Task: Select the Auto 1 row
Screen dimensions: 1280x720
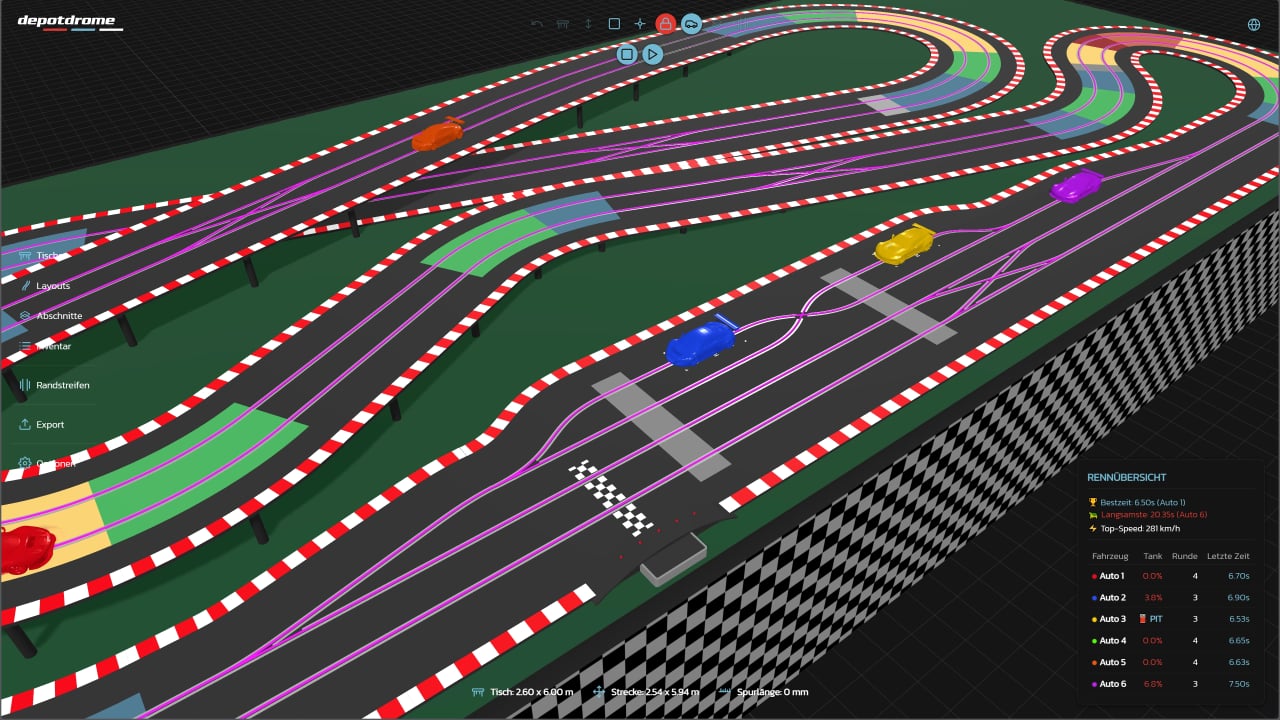Action: (1171, 576)
